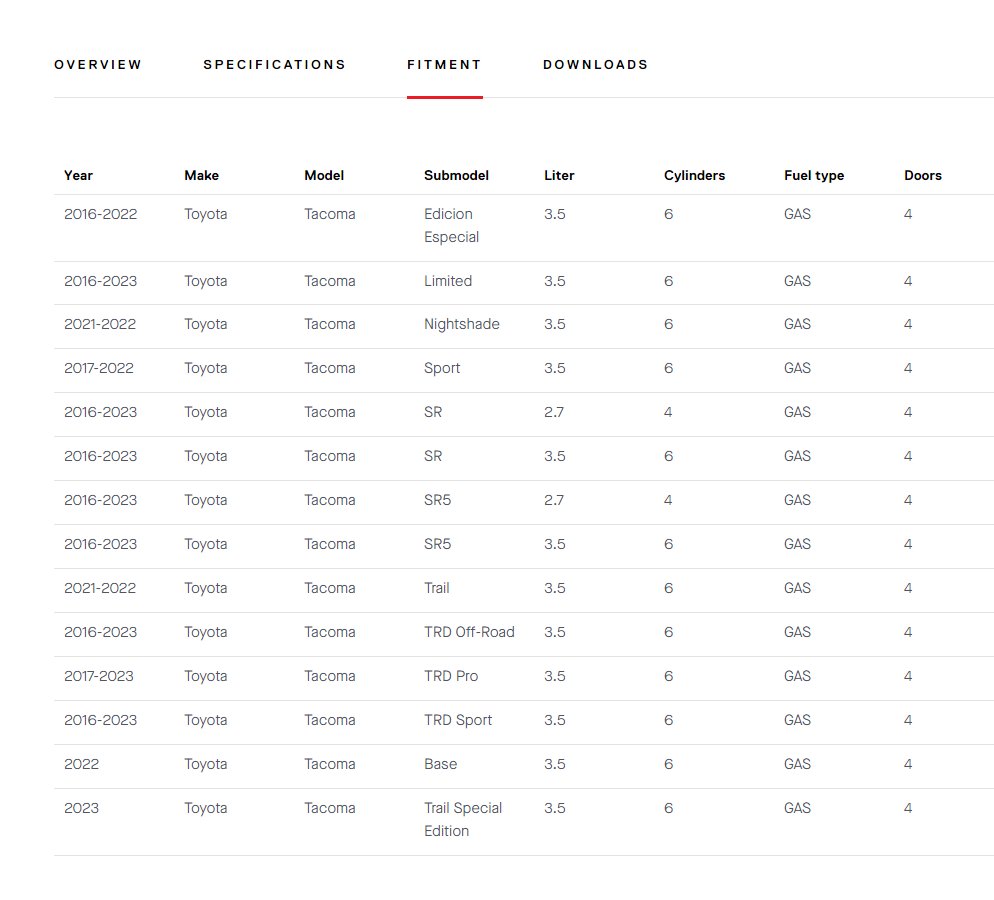Click GAS in the Limited row
The image size is (994, 900).
pos(797,281)
